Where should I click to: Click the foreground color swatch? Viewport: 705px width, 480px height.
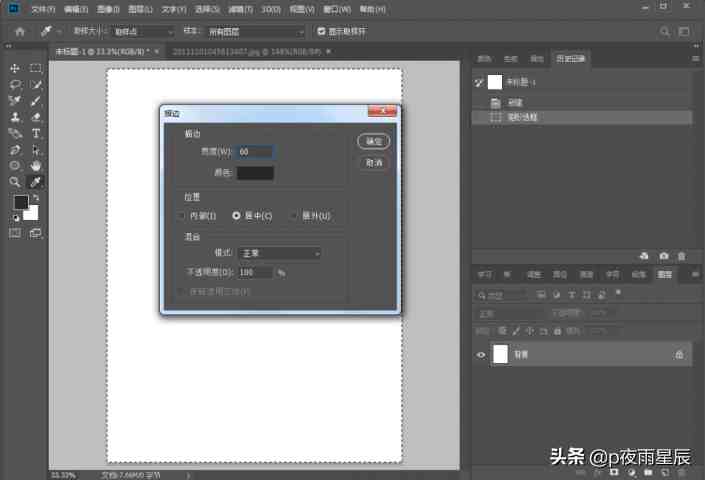click(21, 202)
